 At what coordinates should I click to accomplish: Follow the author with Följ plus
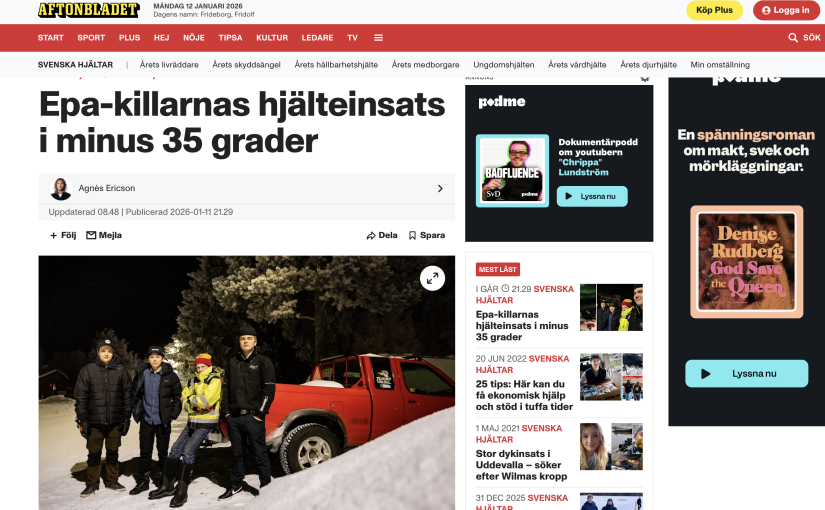point(63,235)
